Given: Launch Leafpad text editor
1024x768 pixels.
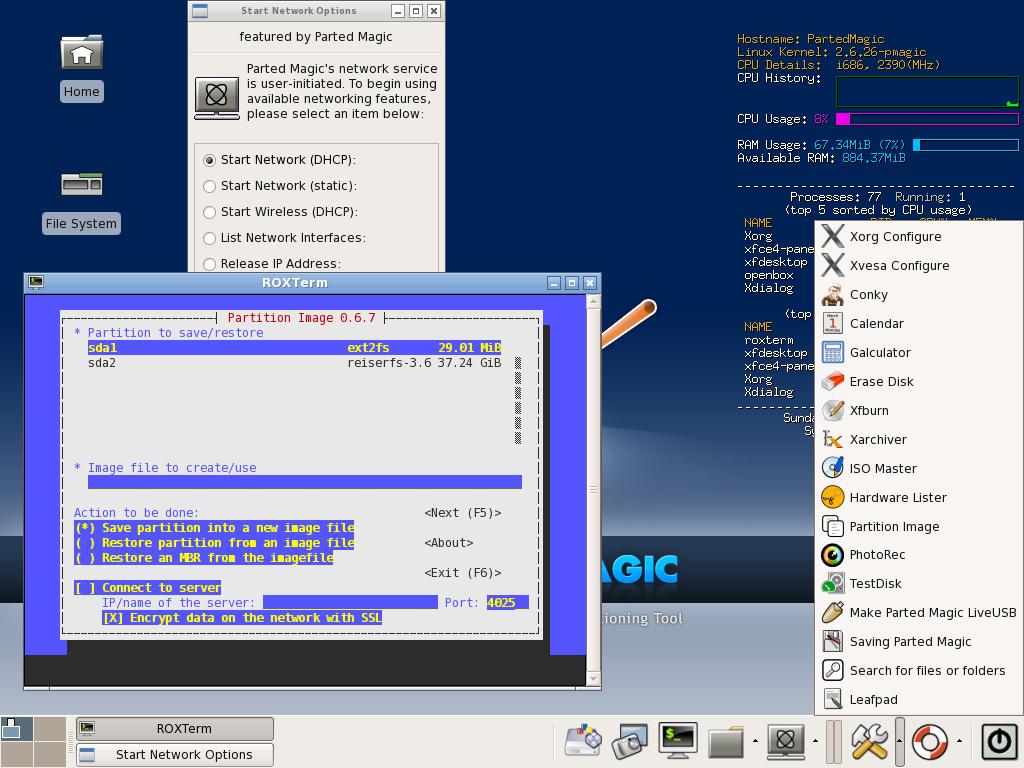Looking at the screenshot, I should [x=918, y=699].
